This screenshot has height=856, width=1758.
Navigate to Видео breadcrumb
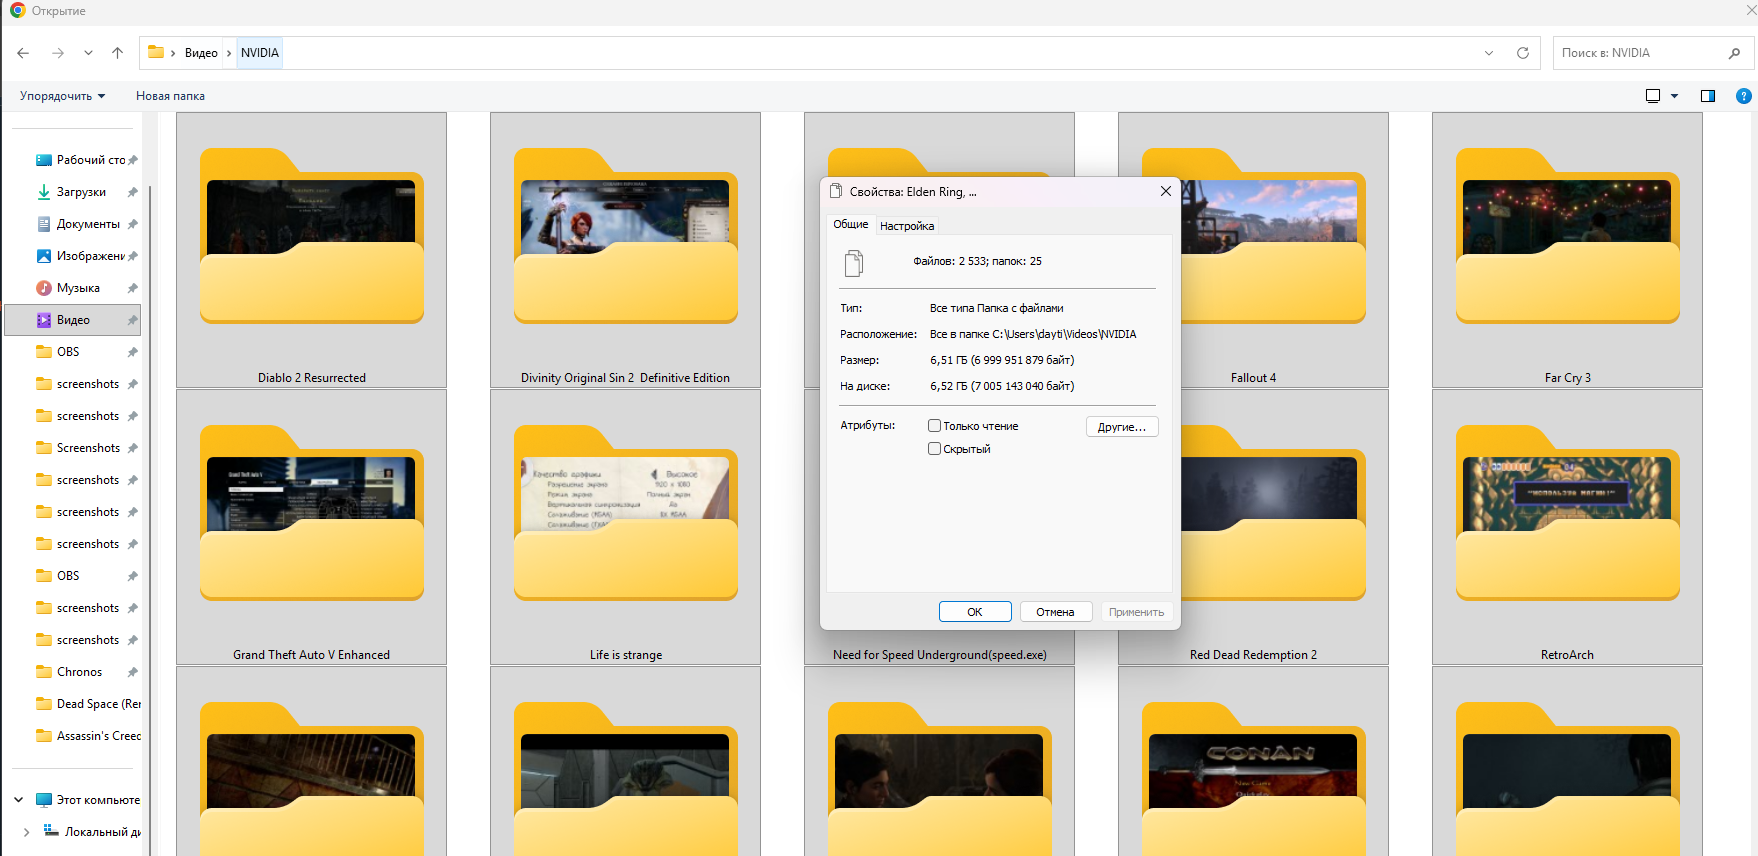pos(201,53)
